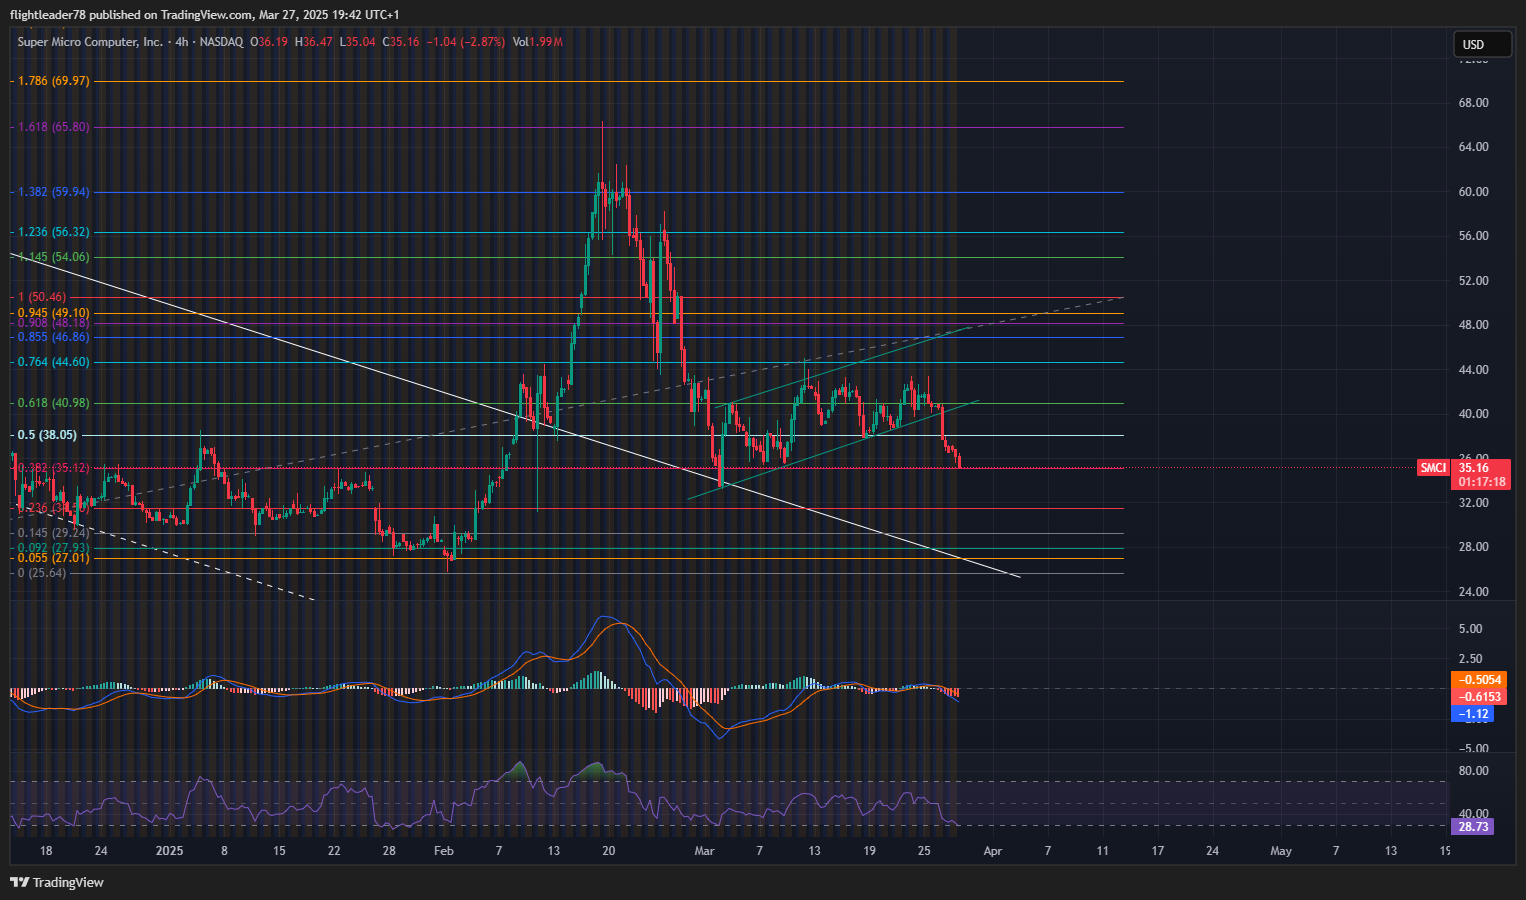Screen dimensions: 1526x900
Task: Click the '4h' interval label
Action: [181, 42]
